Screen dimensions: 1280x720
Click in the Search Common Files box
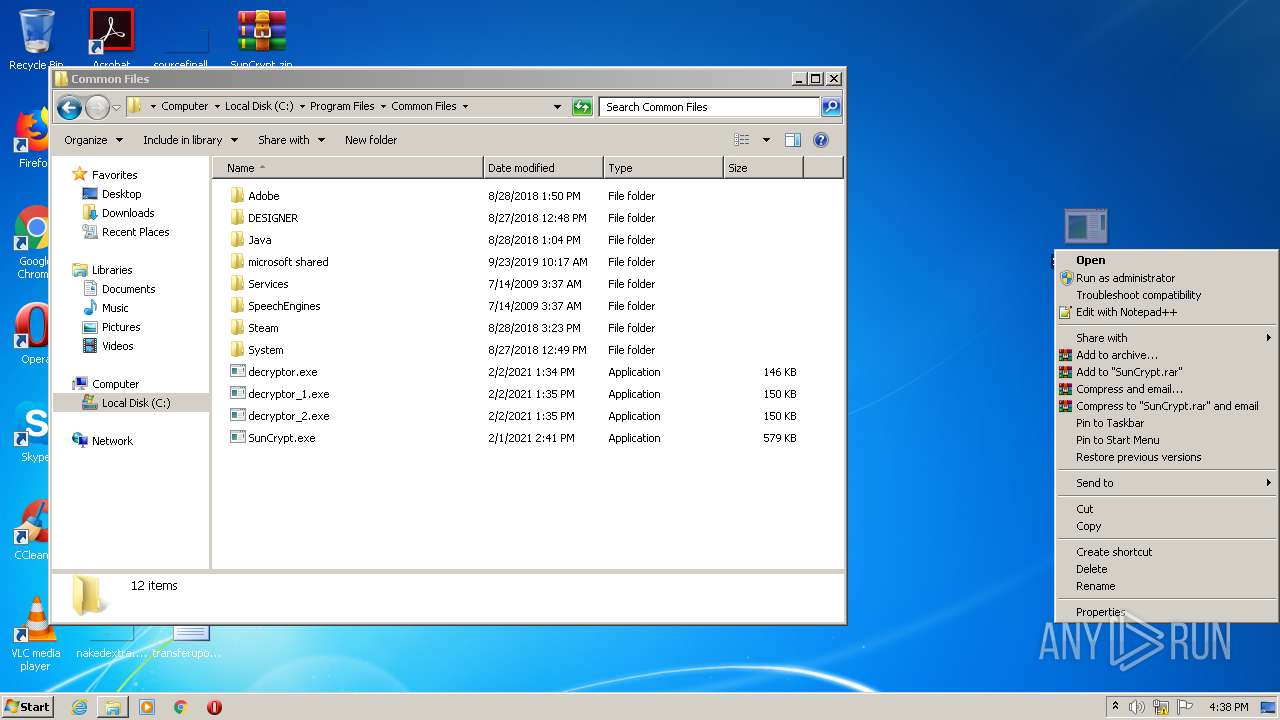point(709,107)
